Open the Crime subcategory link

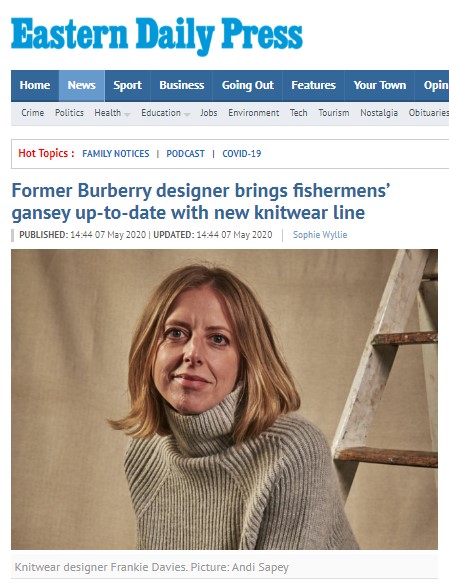coord(33,113)
